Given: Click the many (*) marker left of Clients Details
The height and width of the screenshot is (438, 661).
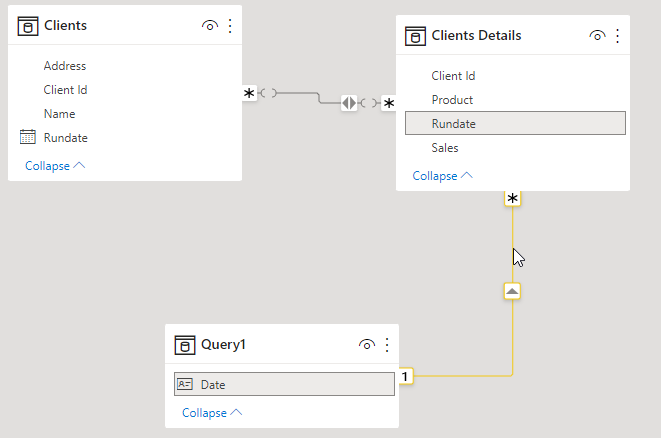Looking at the screenshot, I should (x=389, y=103).
